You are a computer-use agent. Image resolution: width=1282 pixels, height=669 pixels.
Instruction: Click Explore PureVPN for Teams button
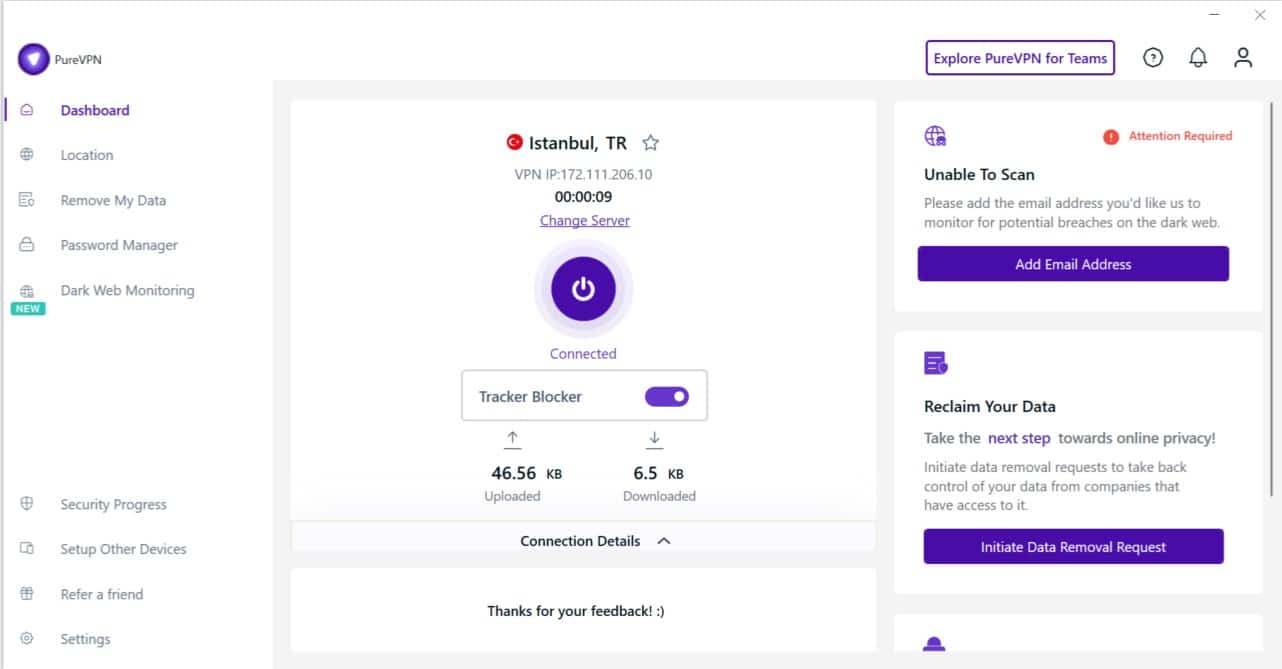tap(1020, 58)
